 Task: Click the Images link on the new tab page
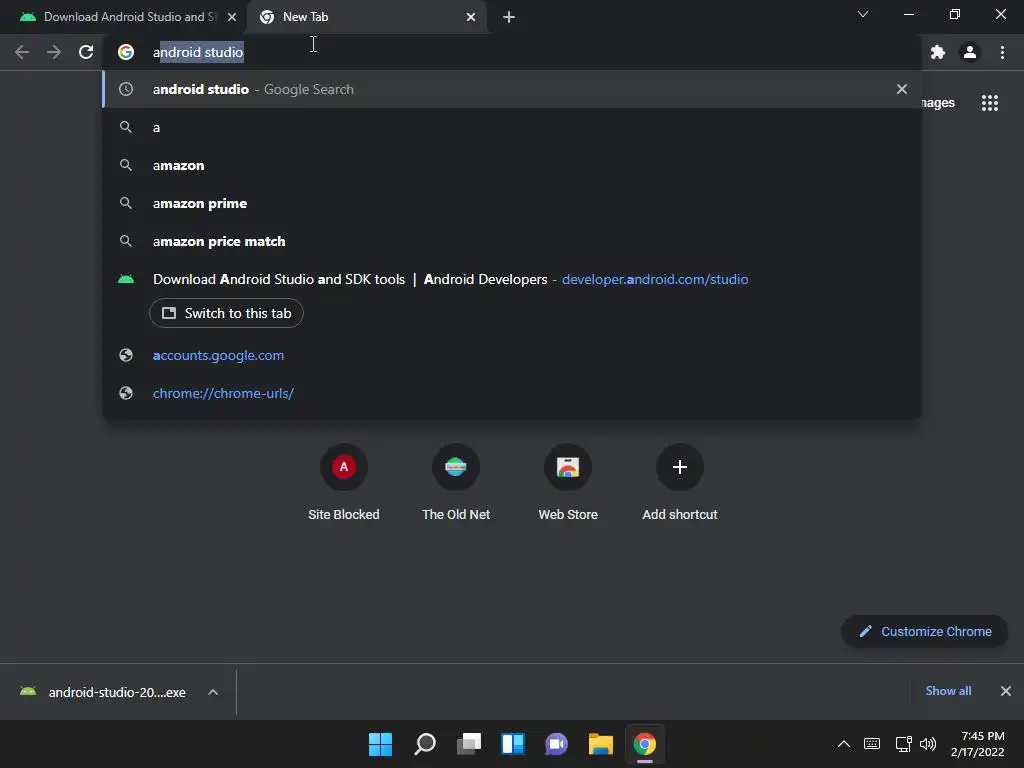938,103
